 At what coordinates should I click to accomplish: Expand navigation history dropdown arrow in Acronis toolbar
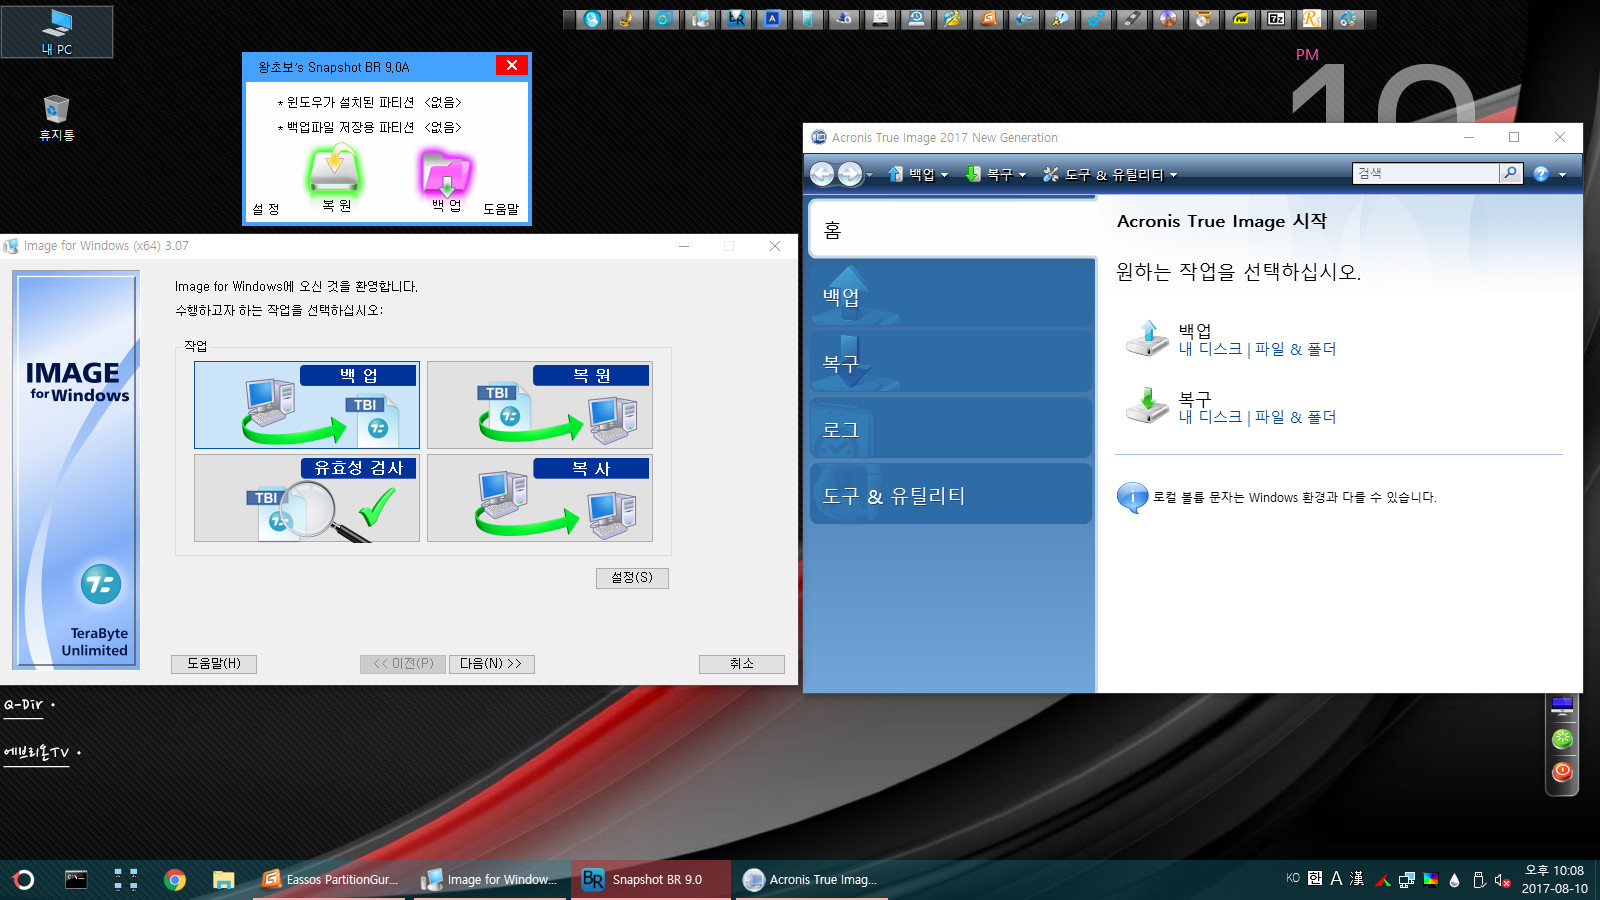pyautogui.click(x=870, y=175)
